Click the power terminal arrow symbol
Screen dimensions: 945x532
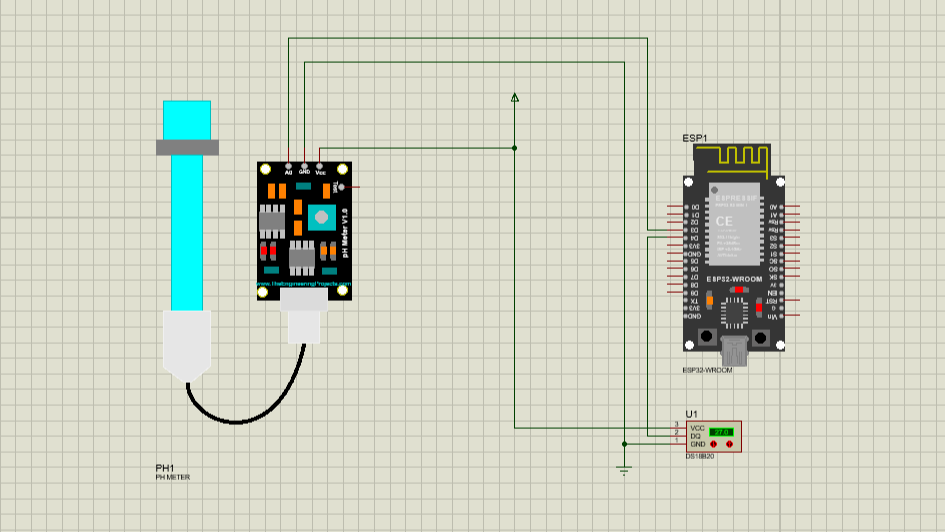[x=515, y=98]
